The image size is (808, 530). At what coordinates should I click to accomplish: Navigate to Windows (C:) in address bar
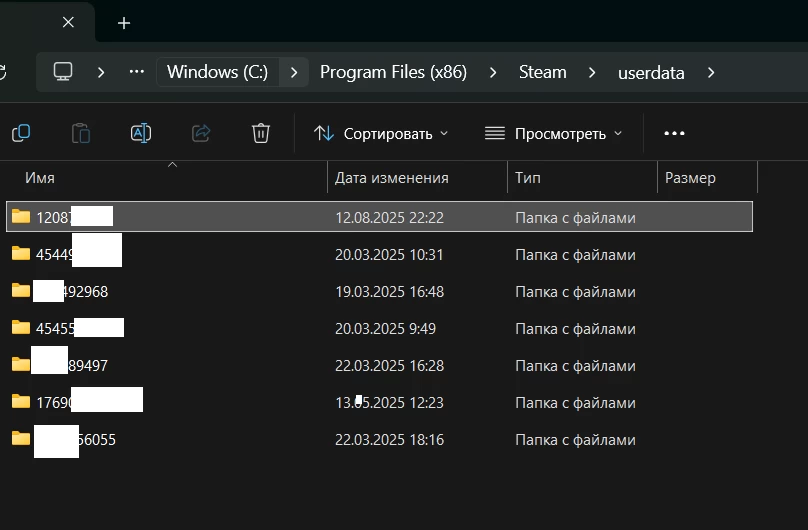(x=217, y=72)
